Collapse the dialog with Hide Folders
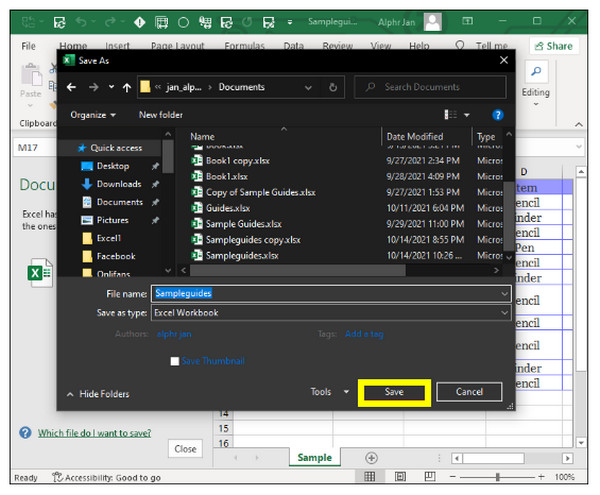This screenshot has height=495, width=600. pos(98,394)
